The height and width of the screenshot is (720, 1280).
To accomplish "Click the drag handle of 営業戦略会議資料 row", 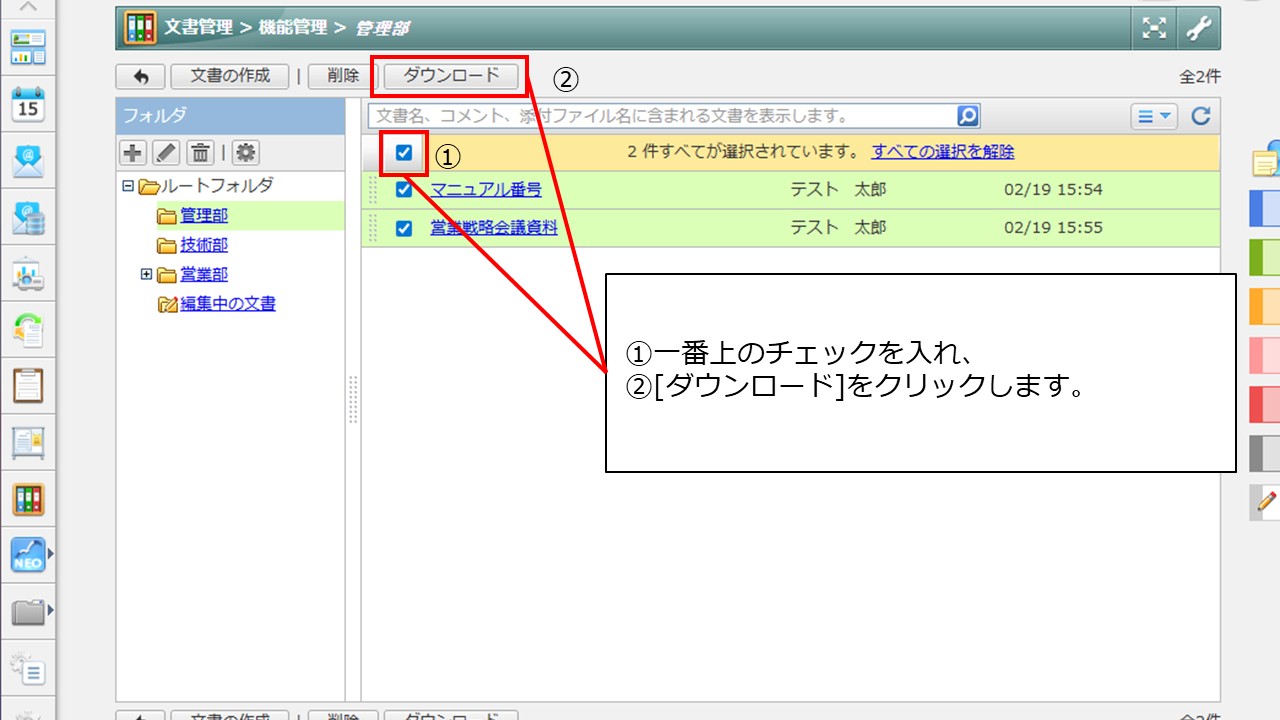I will (374, 228).
